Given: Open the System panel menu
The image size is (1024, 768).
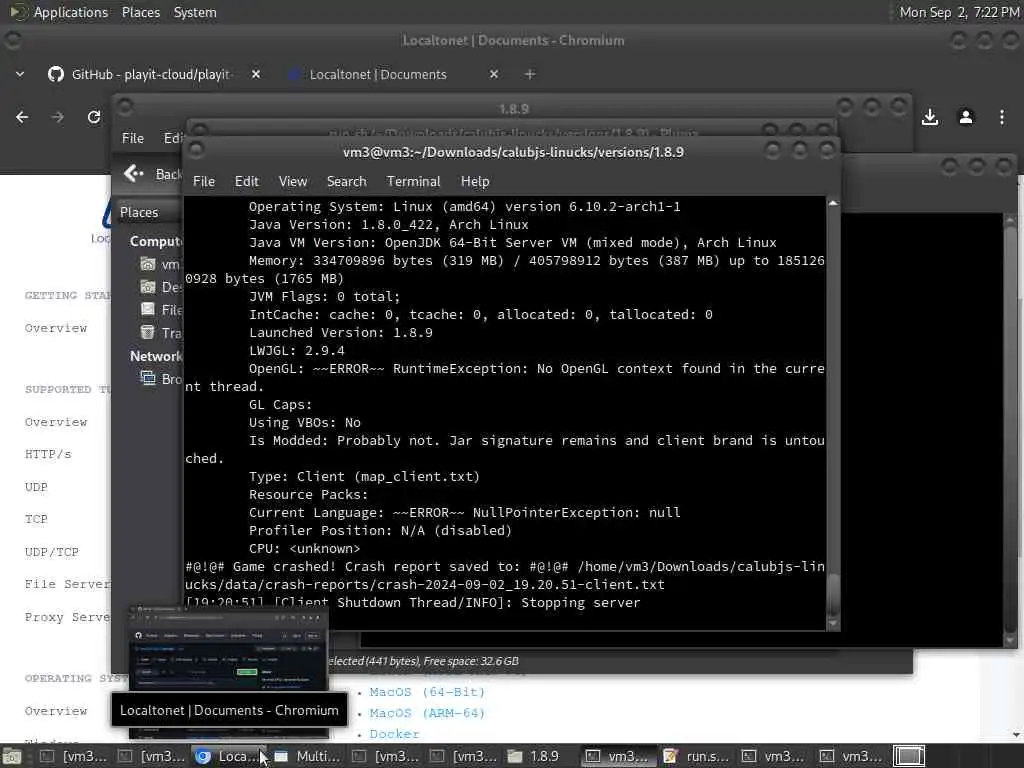Looking at the screenshot, I should pyautogui.click(x=195, y=12).
